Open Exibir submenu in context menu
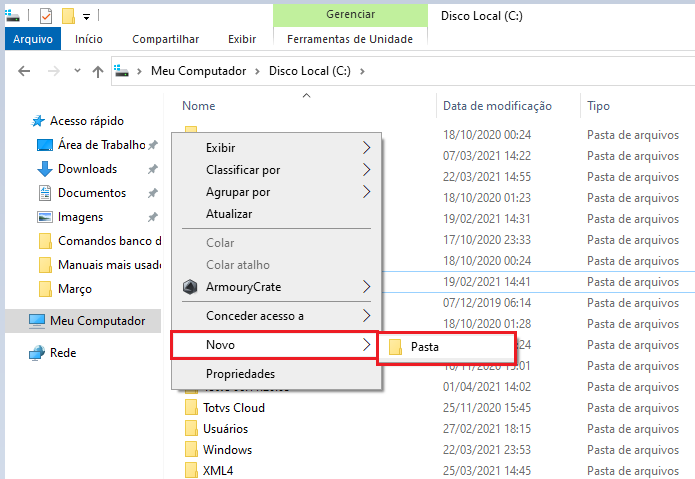Viewport: 695px width, 479px height. (x=276, y=148)
